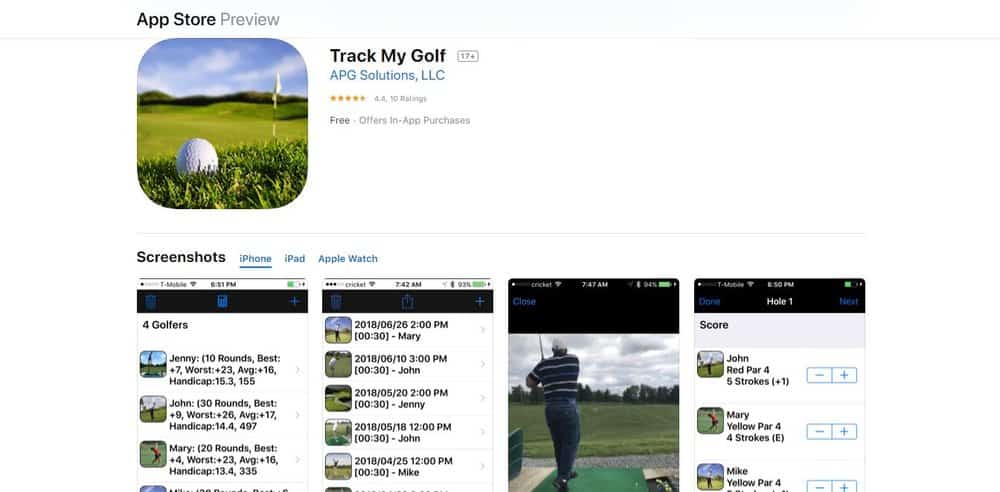Click thumbnail of 2018/06/26 Mary round
Screen dimensions: 1000x492
pos(338,330)
